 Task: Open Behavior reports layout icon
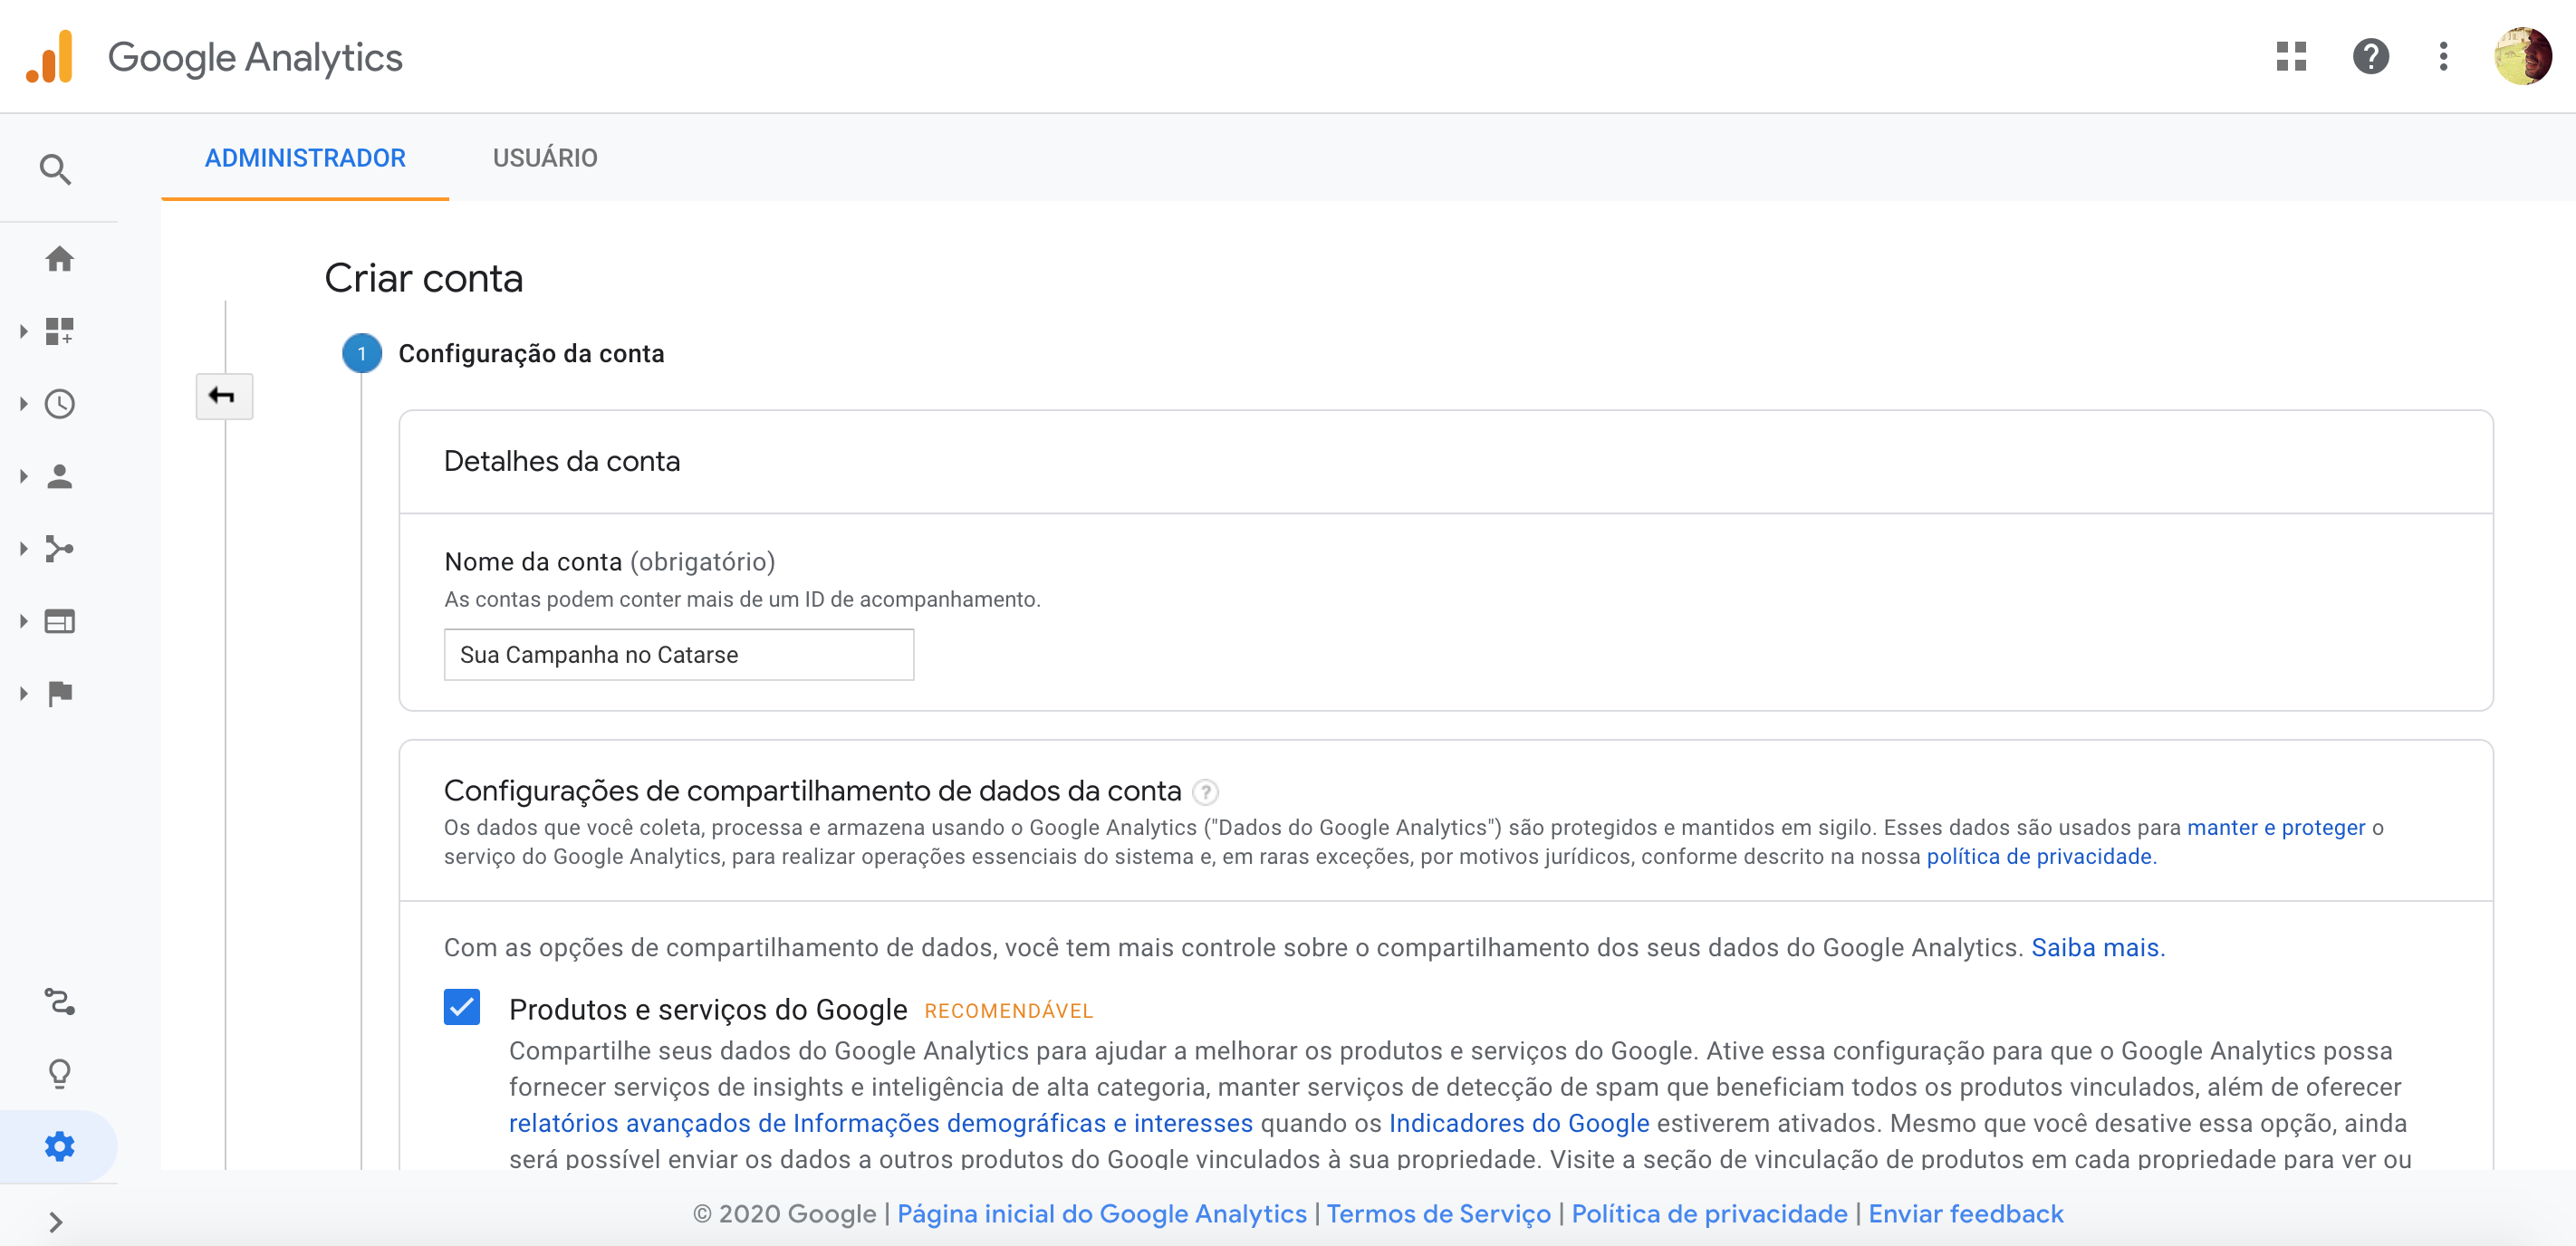(x=60, y=621)
